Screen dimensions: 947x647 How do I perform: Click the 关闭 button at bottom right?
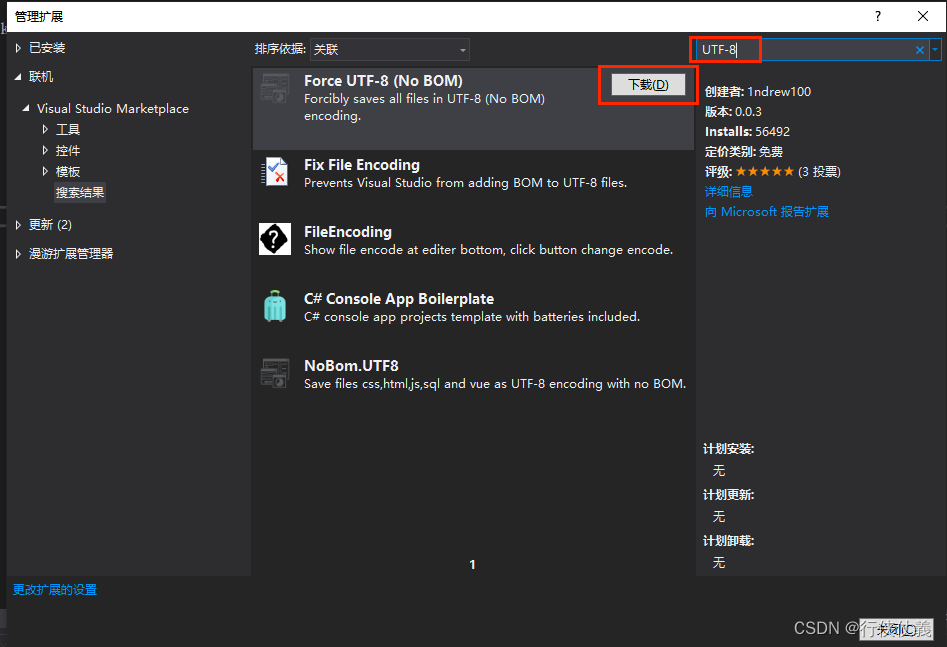pos(896,629)
